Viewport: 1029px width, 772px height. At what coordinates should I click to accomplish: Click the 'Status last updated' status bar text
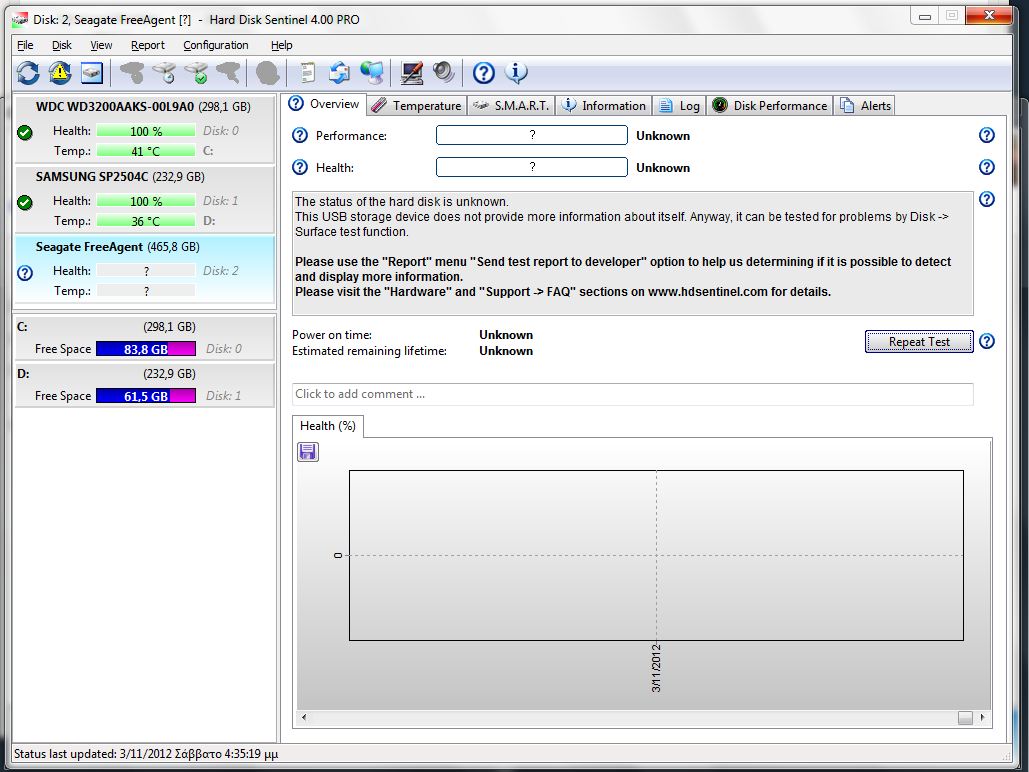(146, 754)
